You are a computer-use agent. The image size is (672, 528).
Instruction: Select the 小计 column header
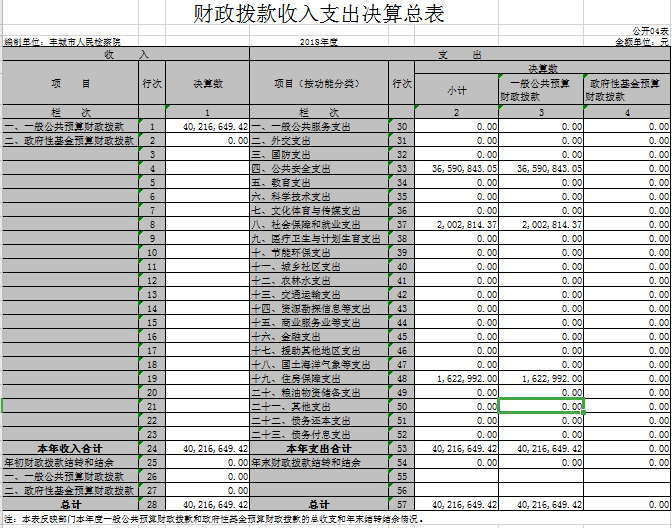click(x=456, y=90)
